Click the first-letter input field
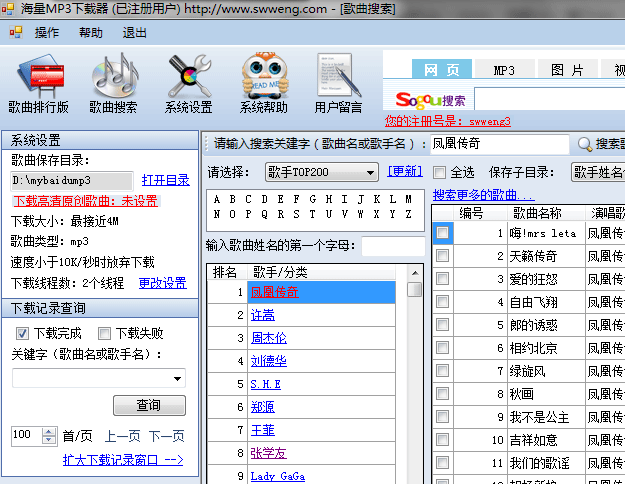 click(393, 245)
